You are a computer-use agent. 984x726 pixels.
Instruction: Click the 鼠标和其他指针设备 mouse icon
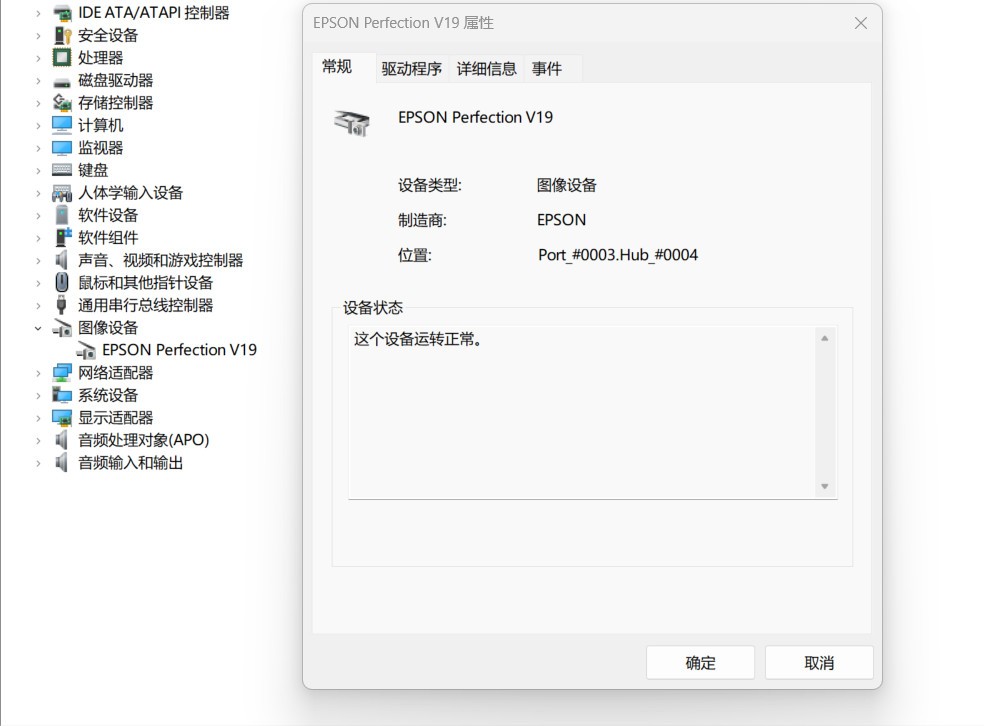pos(62,282)
